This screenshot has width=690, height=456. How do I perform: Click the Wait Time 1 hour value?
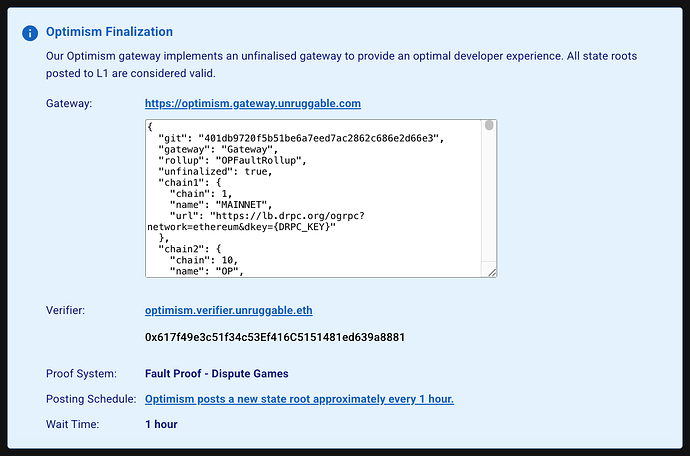(x=161, y=424)
